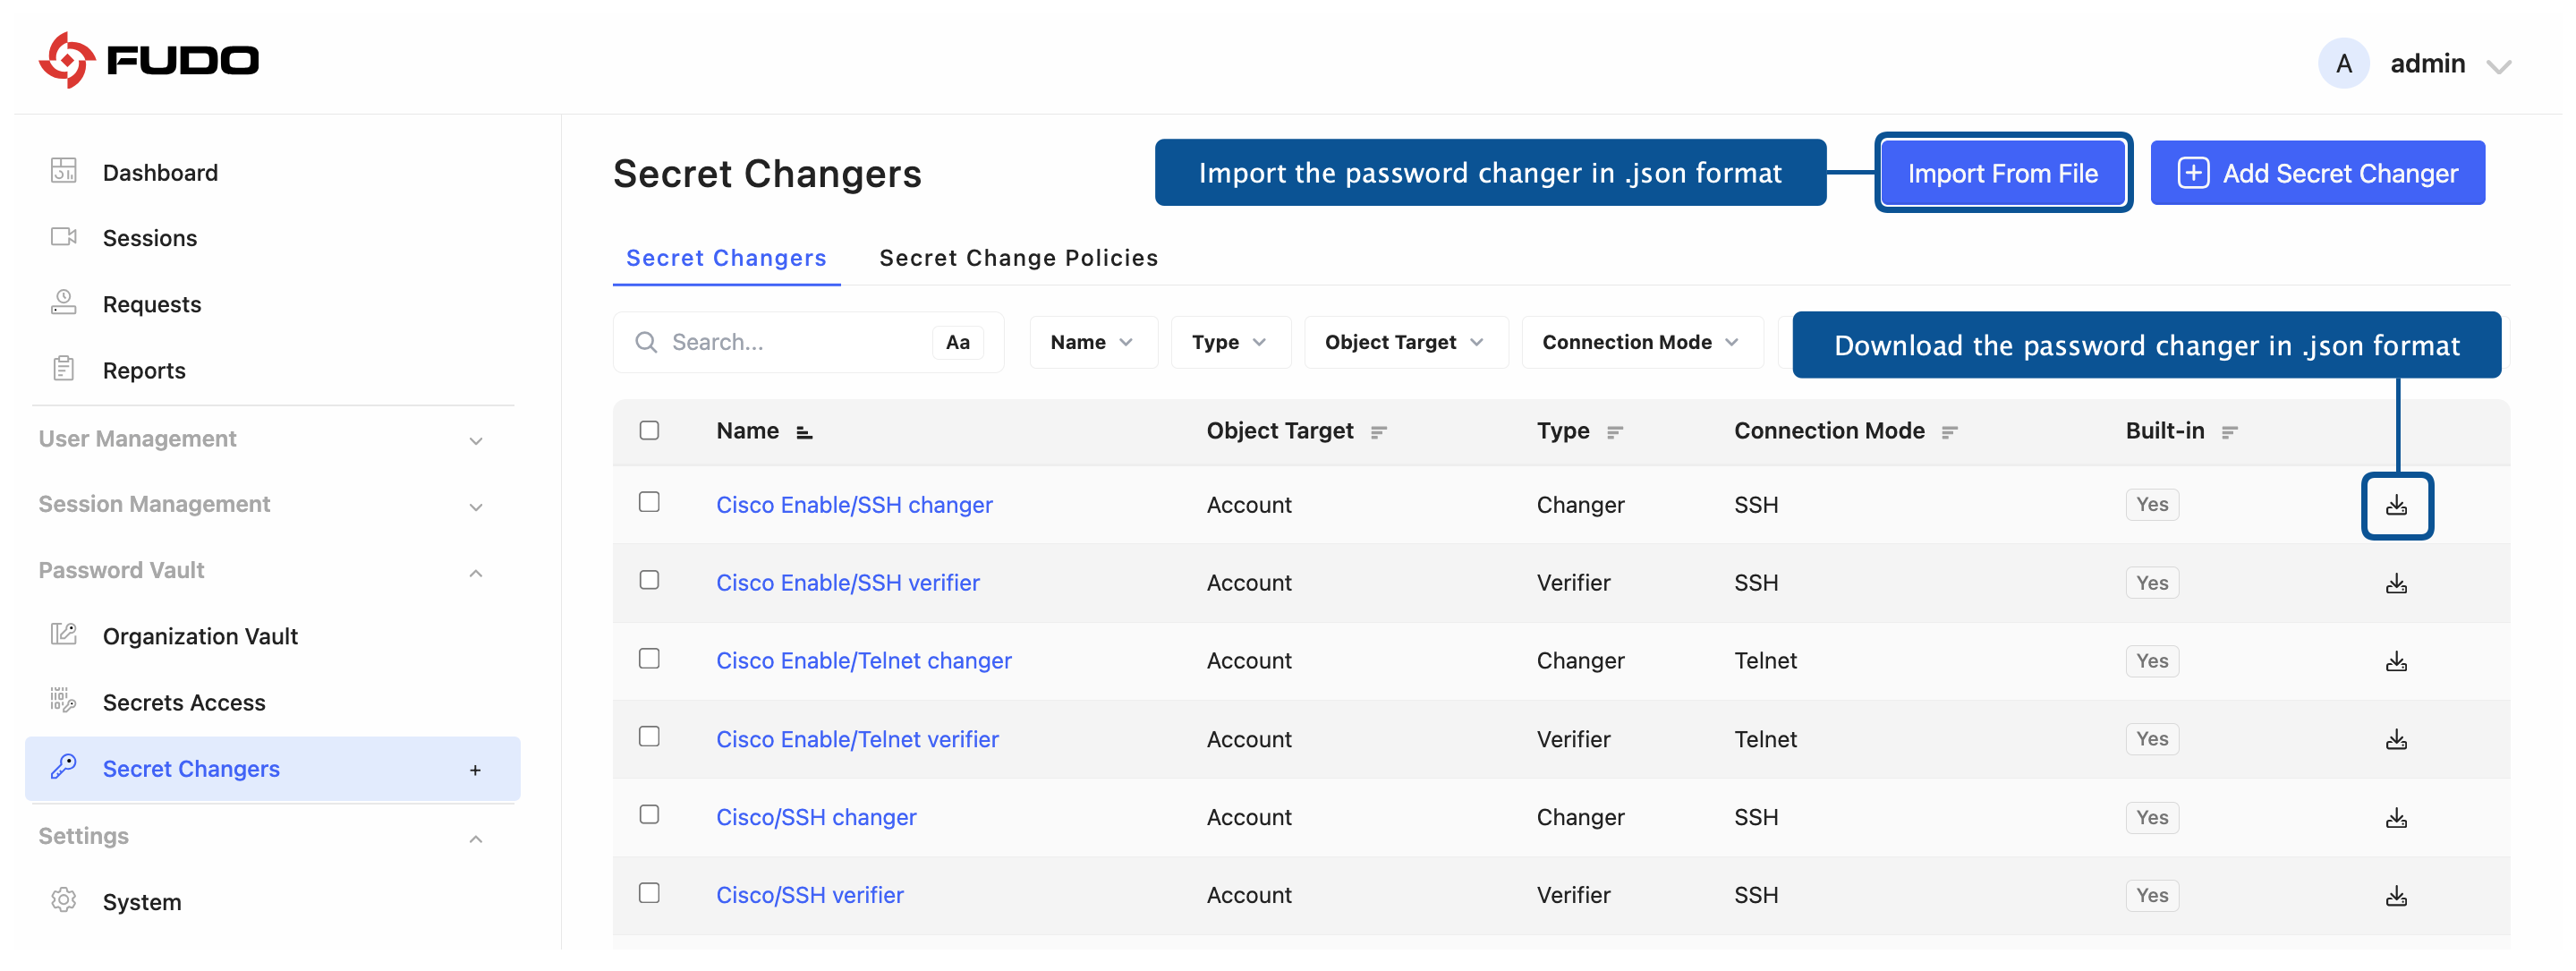Click the magnifier icon in the search box
2576x971 pixels.
tap(647, 342)
